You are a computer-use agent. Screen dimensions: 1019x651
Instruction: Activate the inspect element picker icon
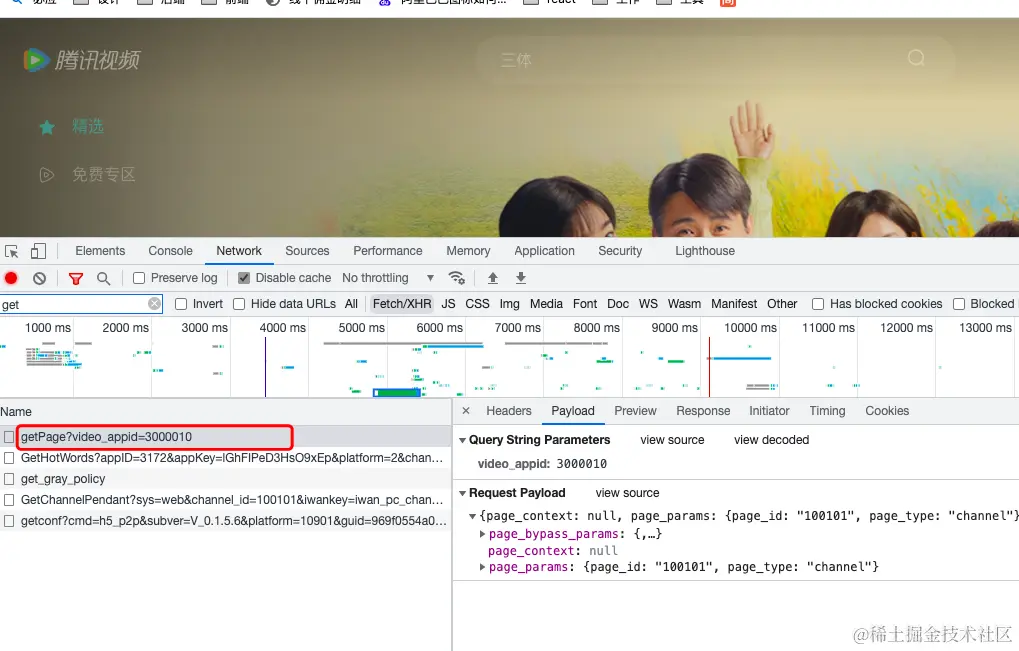coord(12,251)
